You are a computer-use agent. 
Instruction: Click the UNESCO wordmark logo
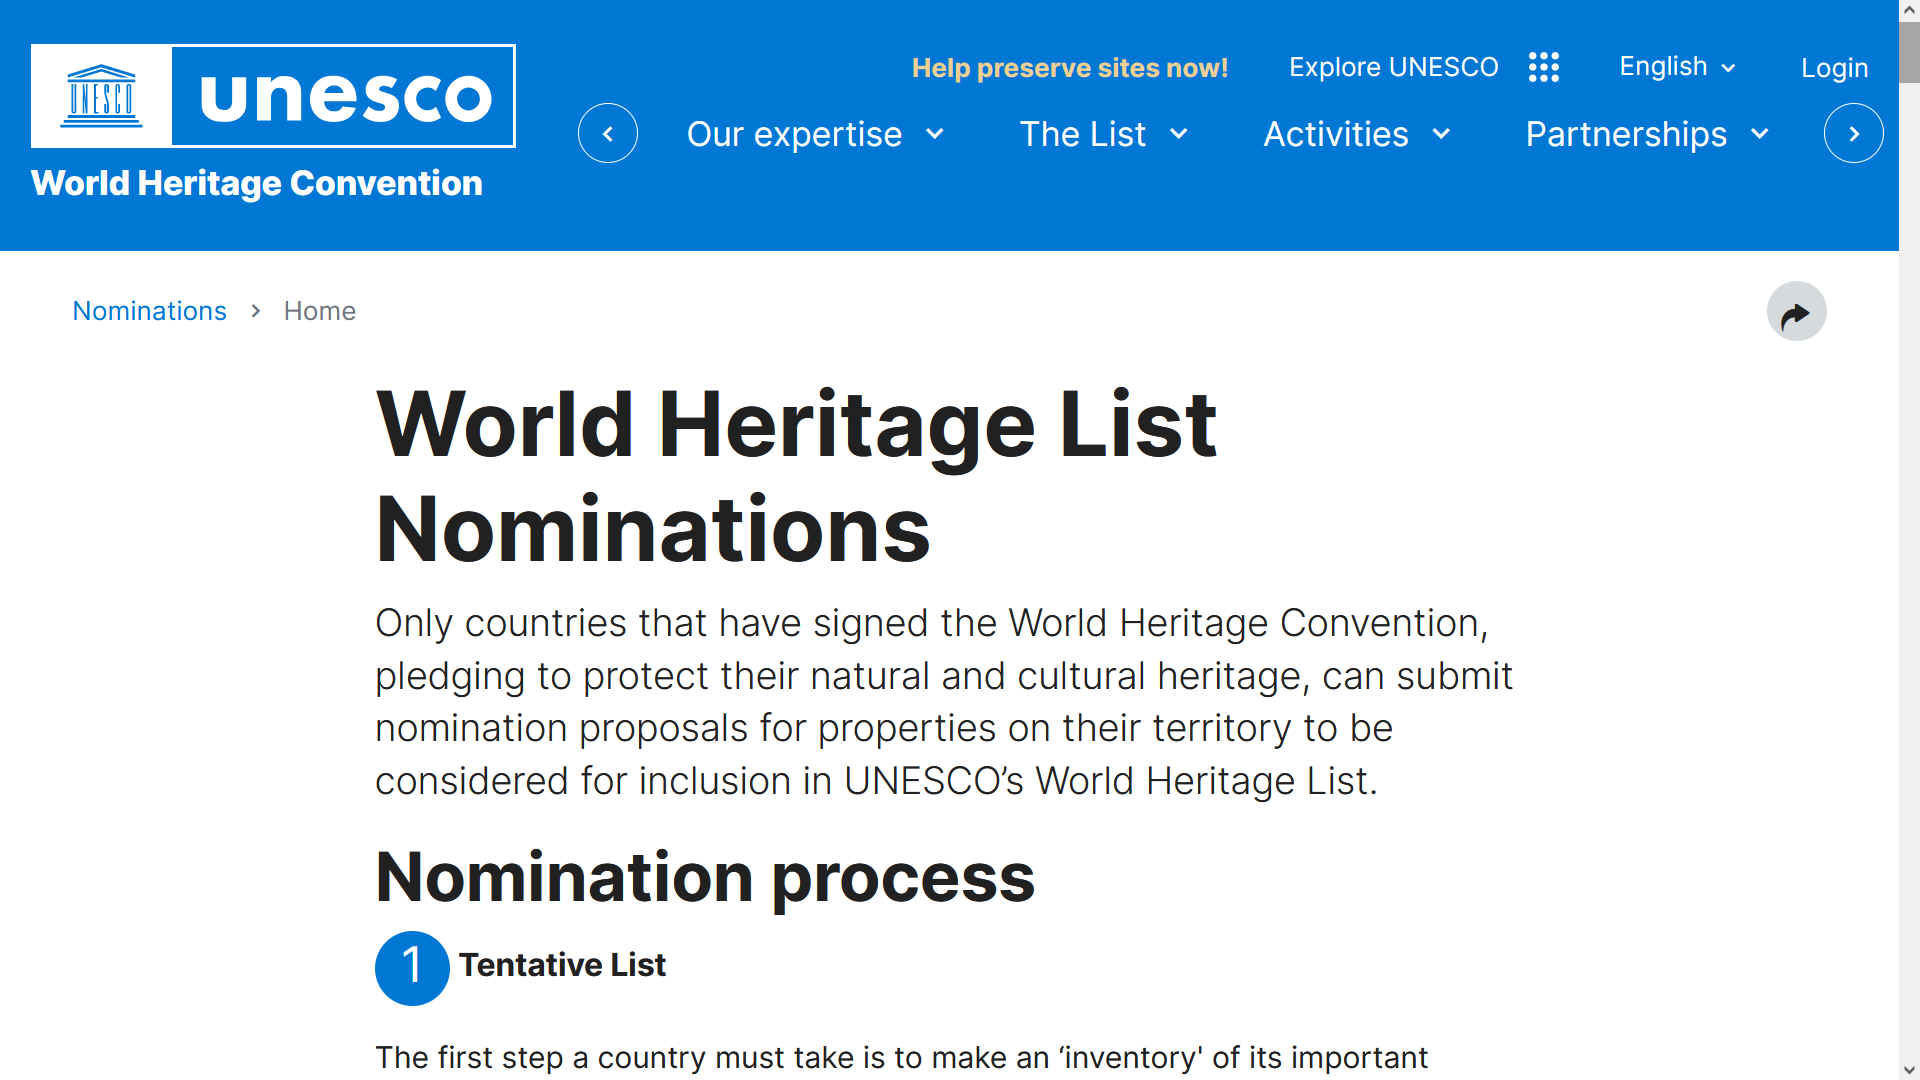[344, 96]
